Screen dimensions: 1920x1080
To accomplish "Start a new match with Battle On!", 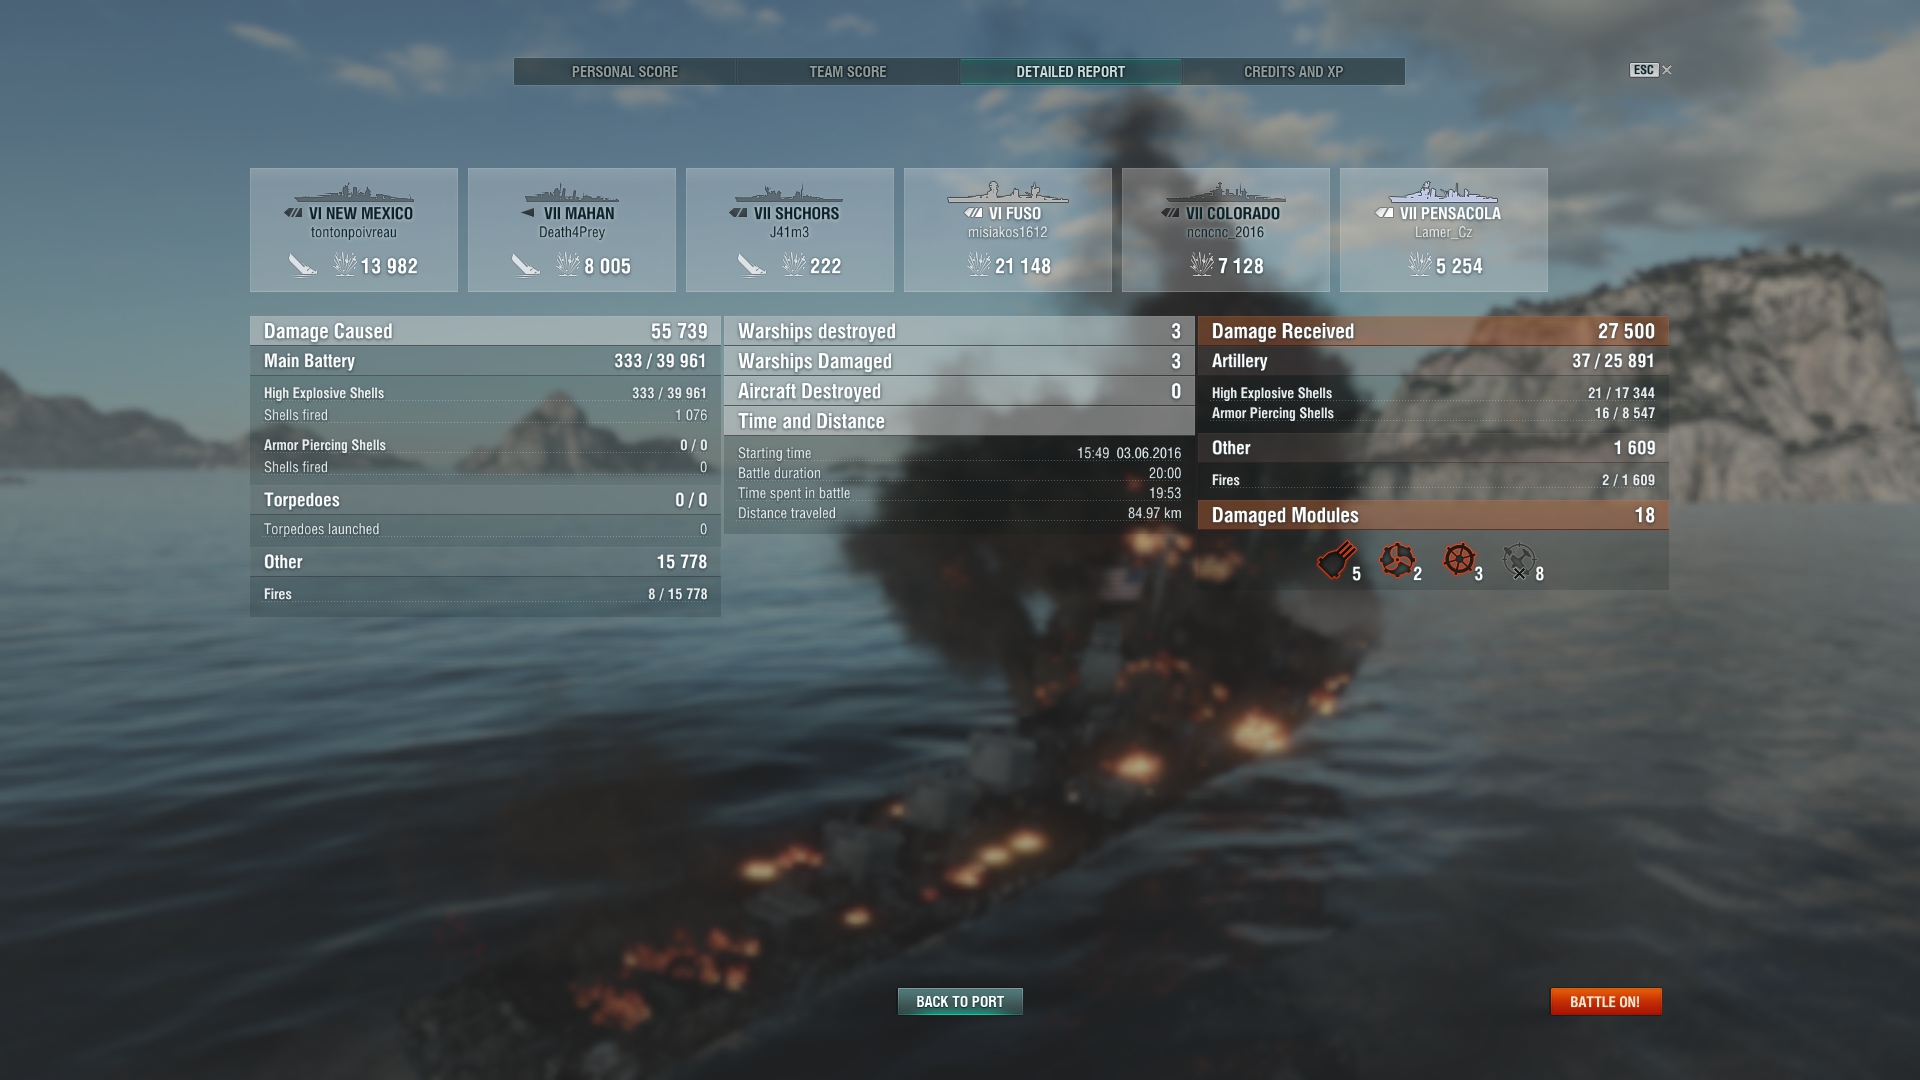I will 1605,1001.
